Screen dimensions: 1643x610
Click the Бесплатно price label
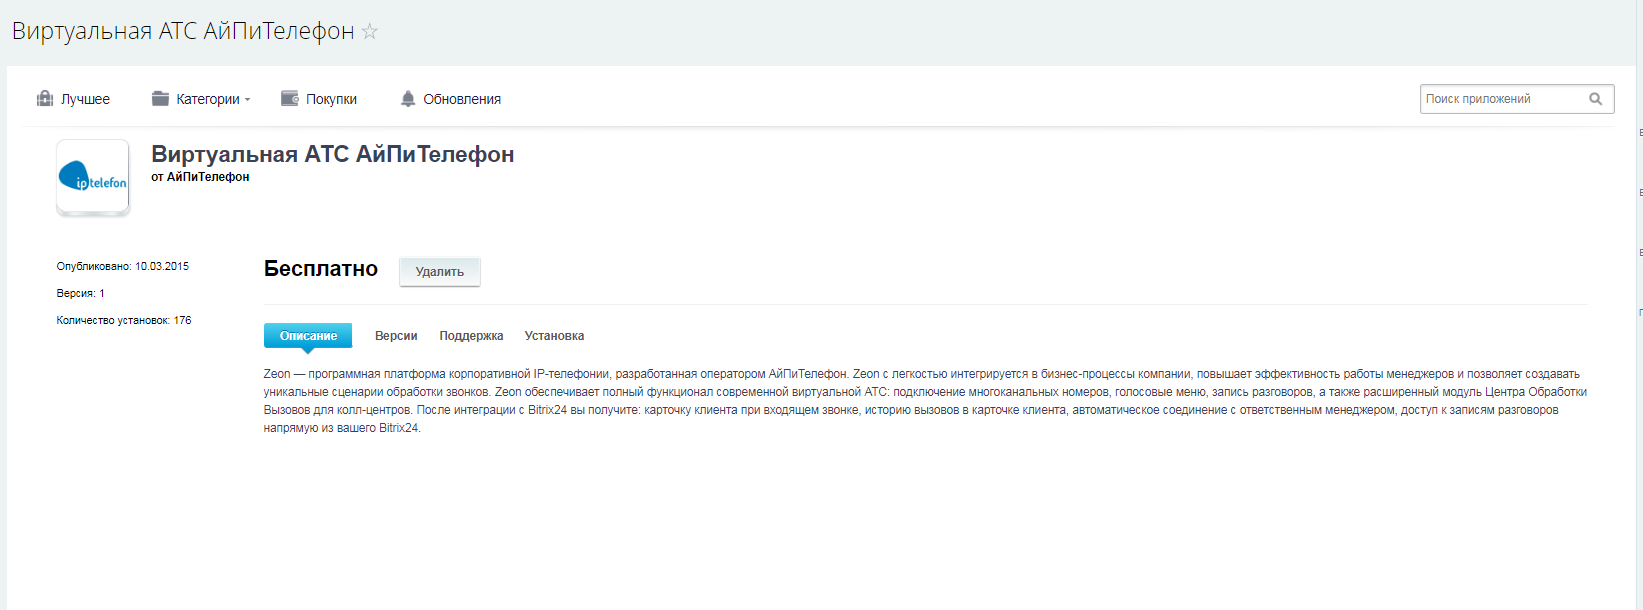[x=321, y=269]
